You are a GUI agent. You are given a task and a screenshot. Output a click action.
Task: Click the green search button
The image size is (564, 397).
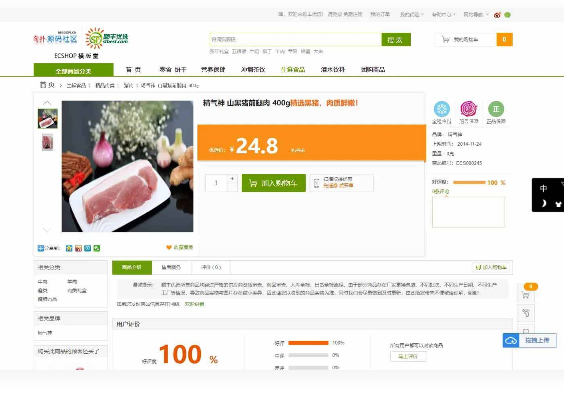396,40
